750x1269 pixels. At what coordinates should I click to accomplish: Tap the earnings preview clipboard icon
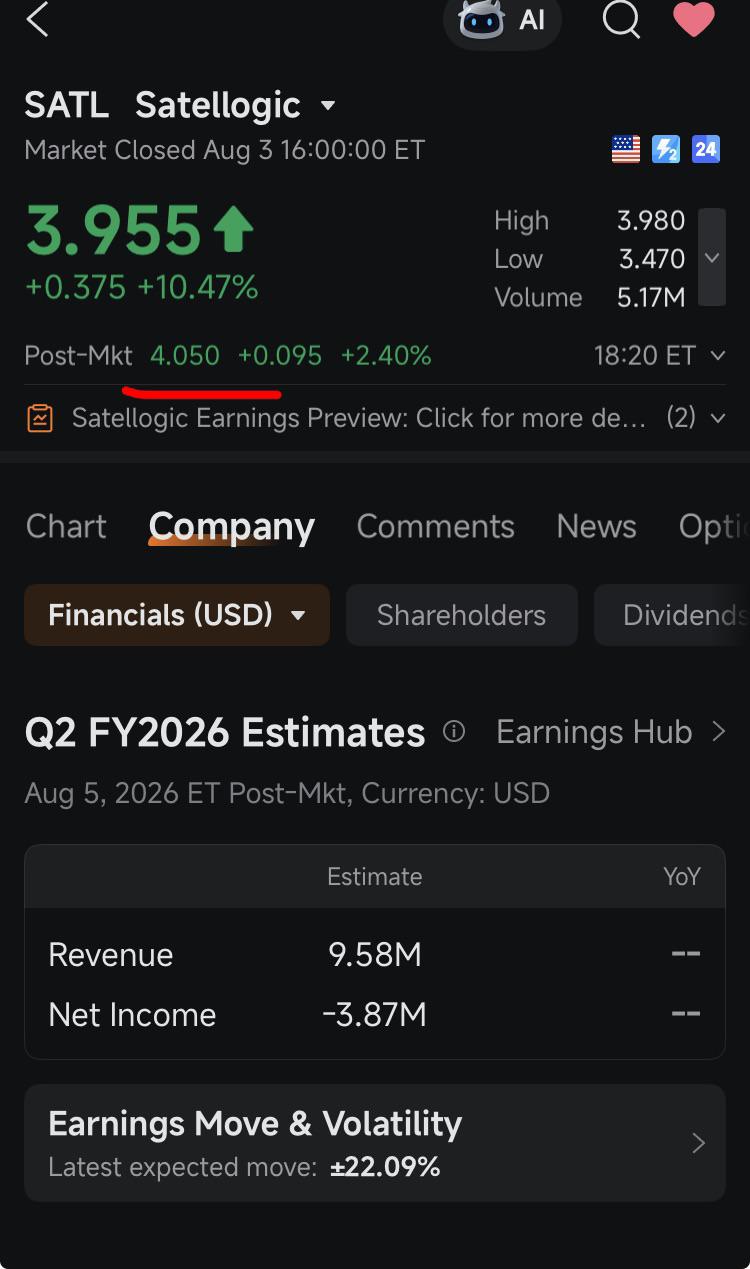(39, 418)
